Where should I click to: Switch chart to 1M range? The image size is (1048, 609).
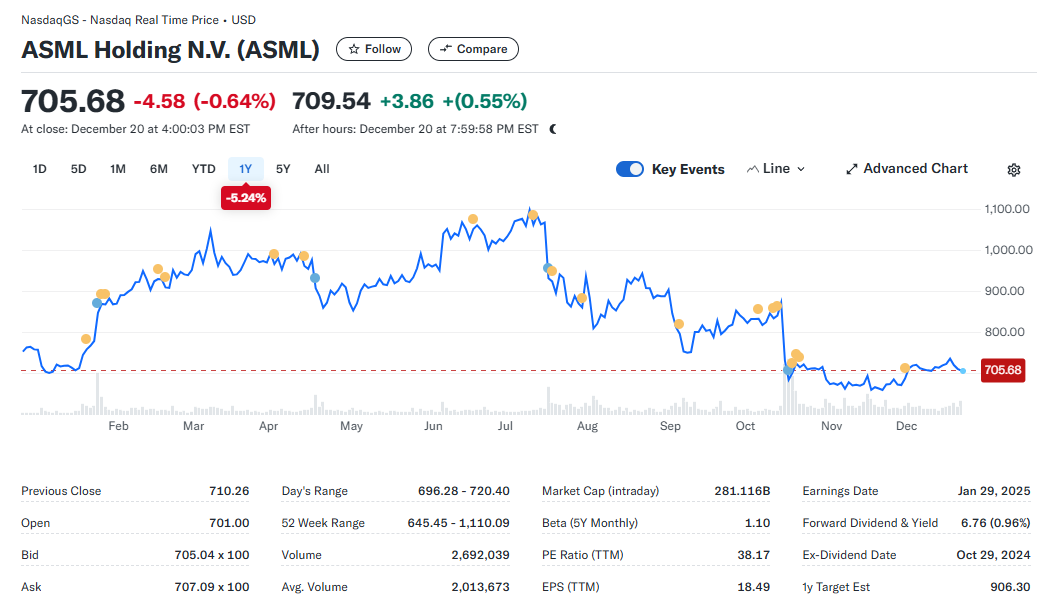(118, 169)
